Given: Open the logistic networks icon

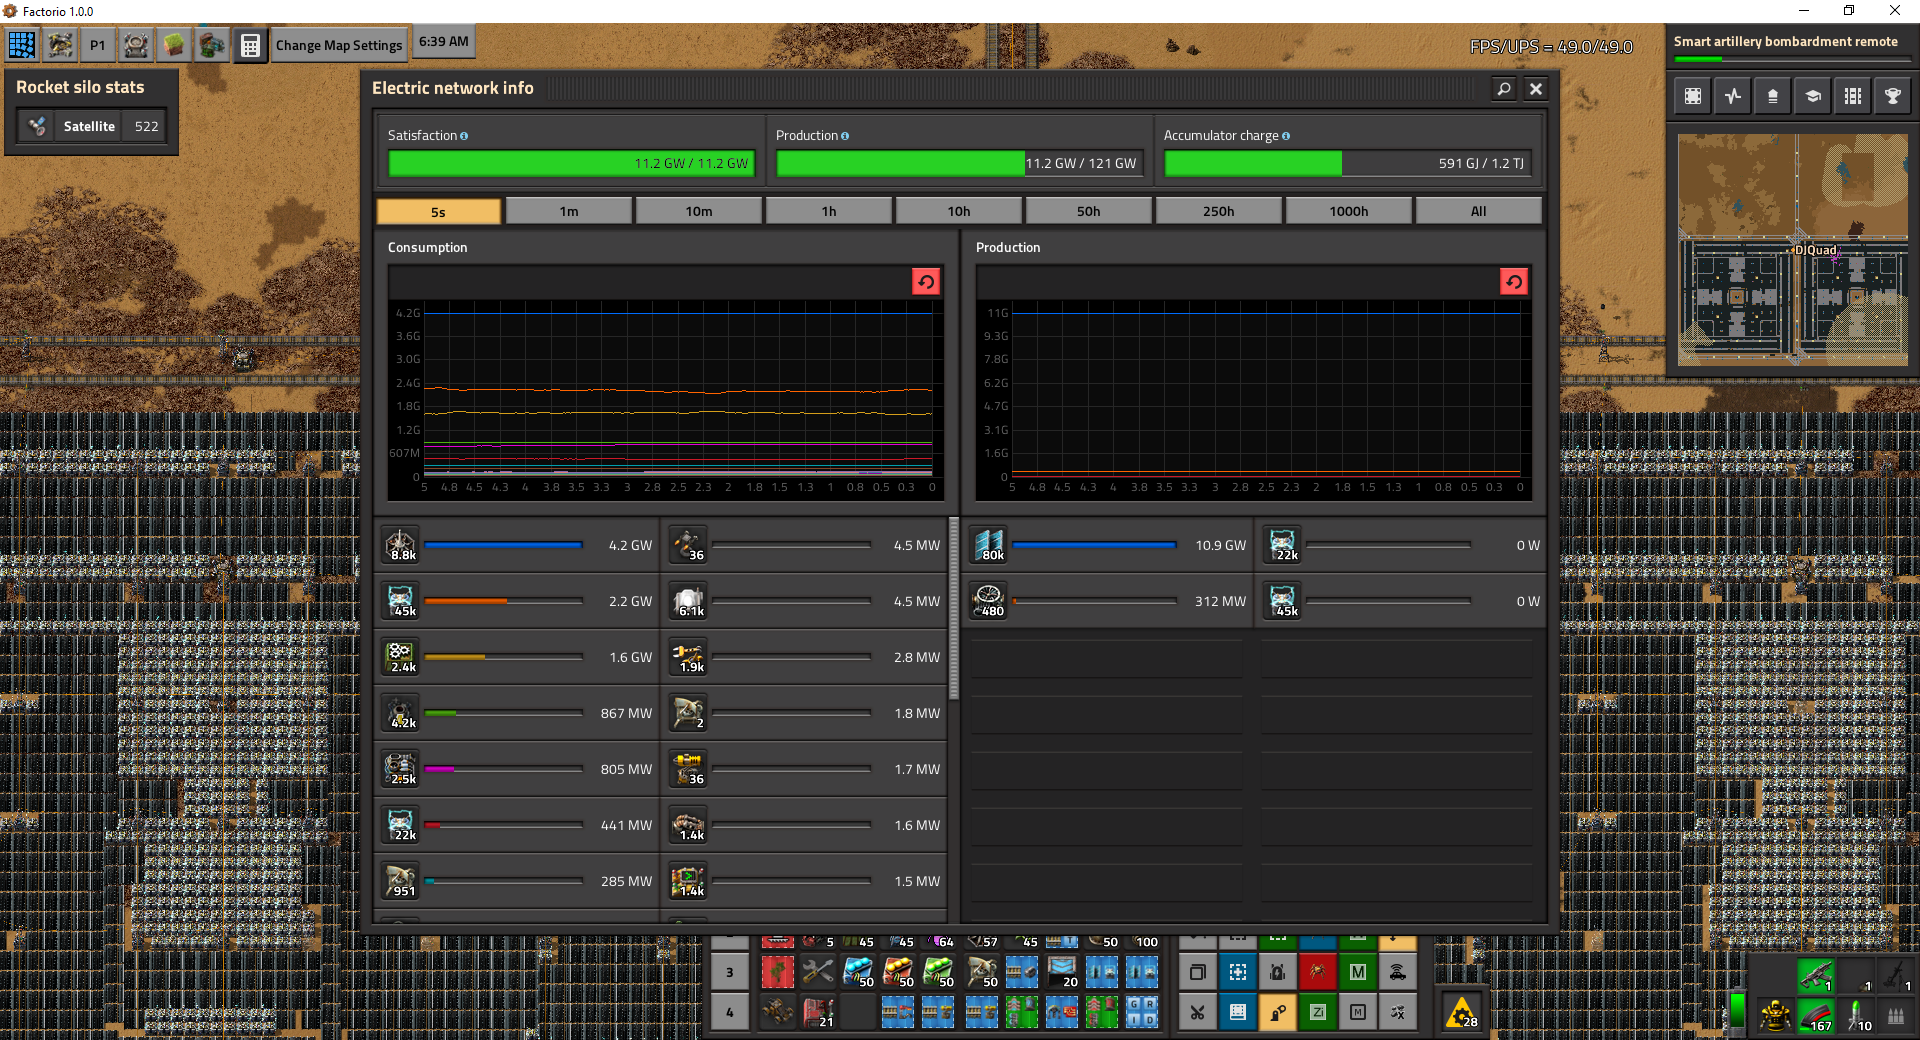Looking at the screenshot, I should [x=1773, y=96].
